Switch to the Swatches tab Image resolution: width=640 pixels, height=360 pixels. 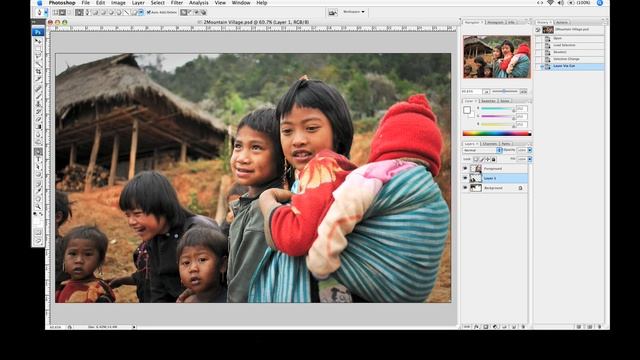pos(488,100)
